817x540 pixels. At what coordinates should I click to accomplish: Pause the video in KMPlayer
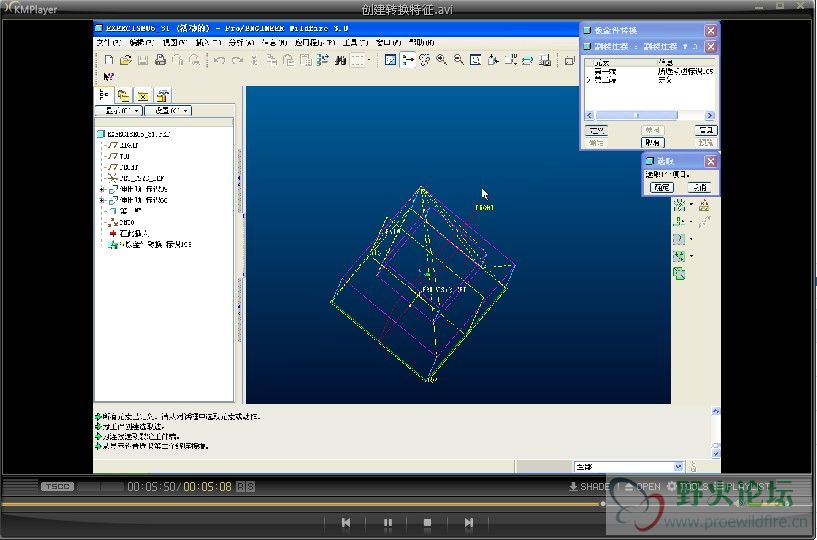pyautogui.click(x=388, y=522)
